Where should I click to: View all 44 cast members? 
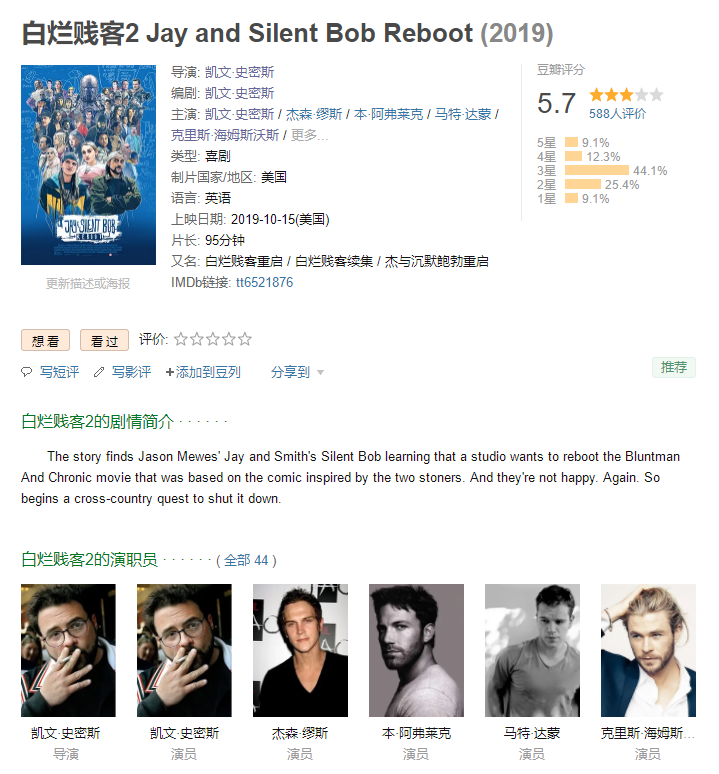tap(246, 560)
